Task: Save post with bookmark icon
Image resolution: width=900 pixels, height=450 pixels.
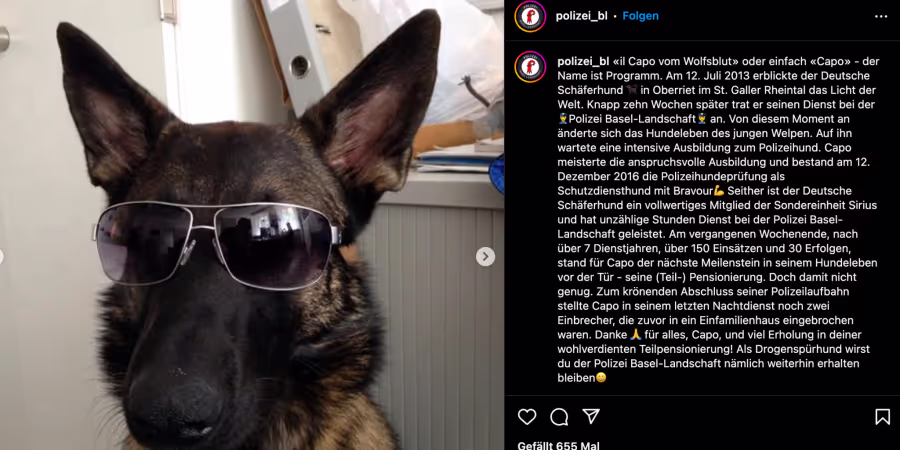Action: coord(882,417)
